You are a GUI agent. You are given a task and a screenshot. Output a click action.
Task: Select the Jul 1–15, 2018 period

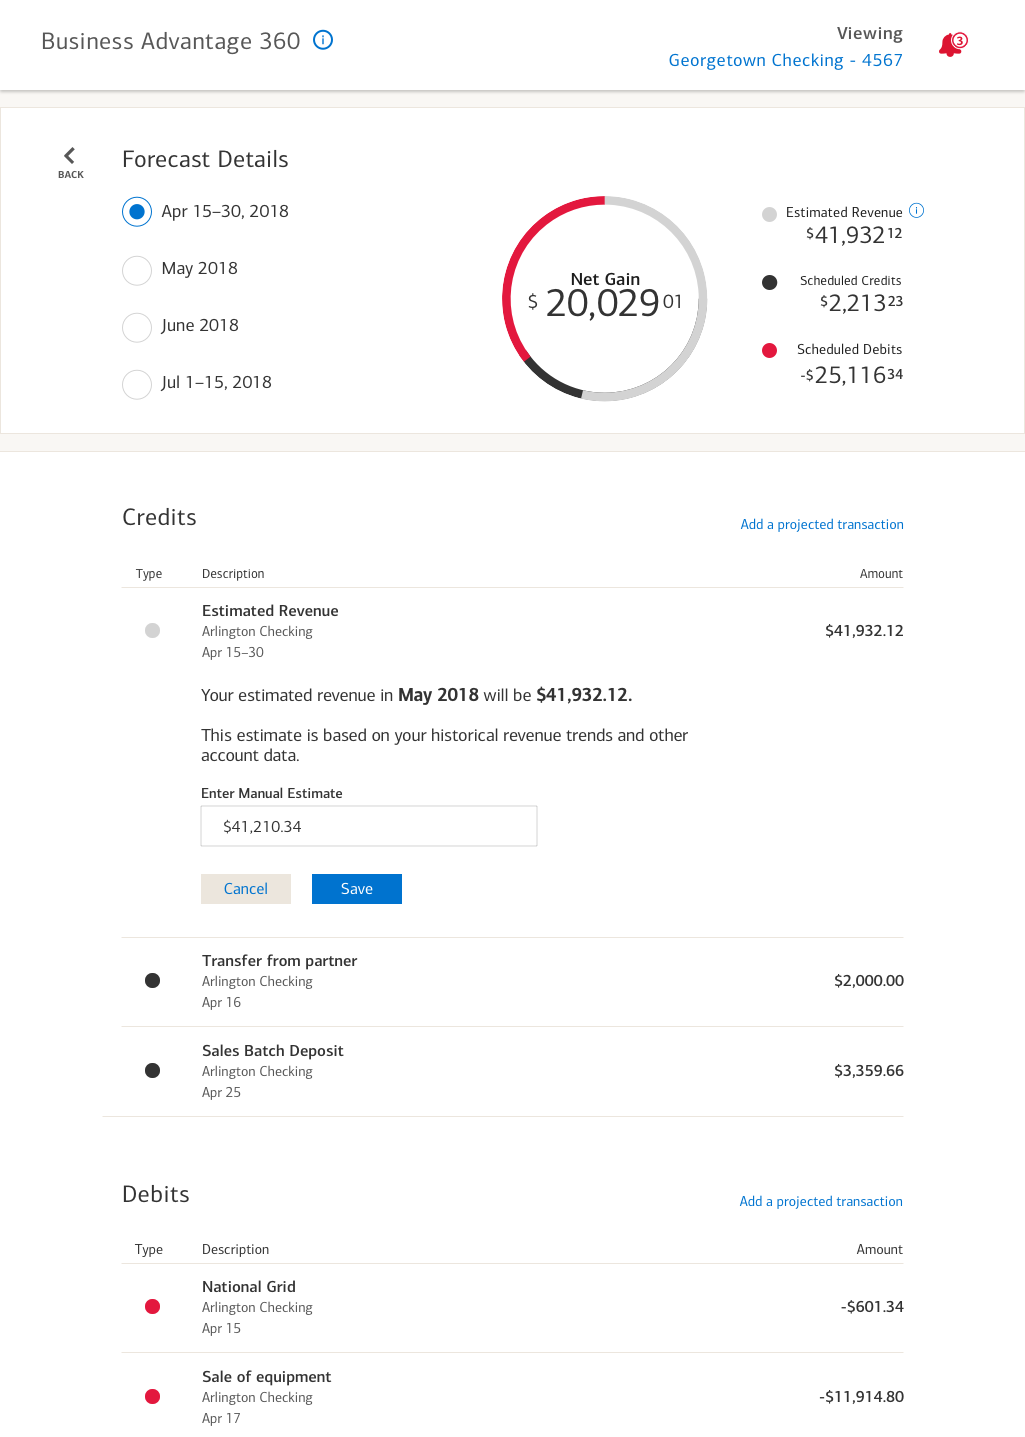point(137,383)
